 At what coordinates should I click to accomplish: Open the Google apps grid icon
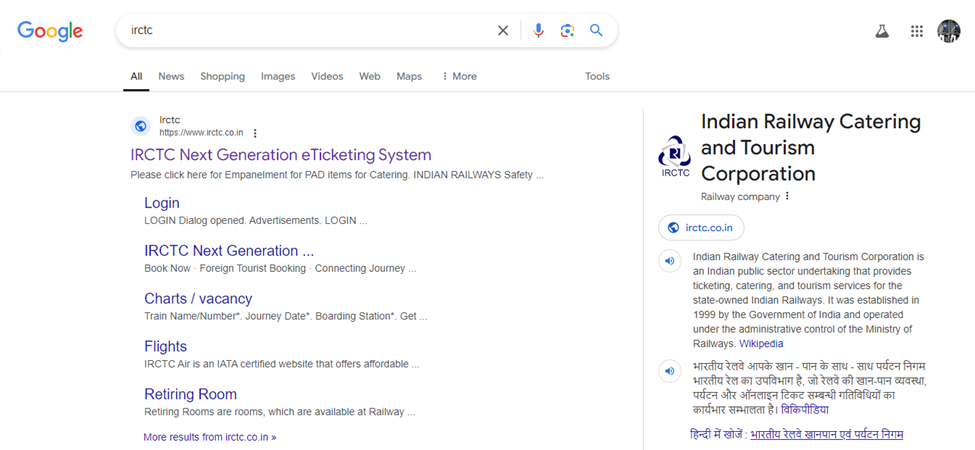click(x=917, y=31)
